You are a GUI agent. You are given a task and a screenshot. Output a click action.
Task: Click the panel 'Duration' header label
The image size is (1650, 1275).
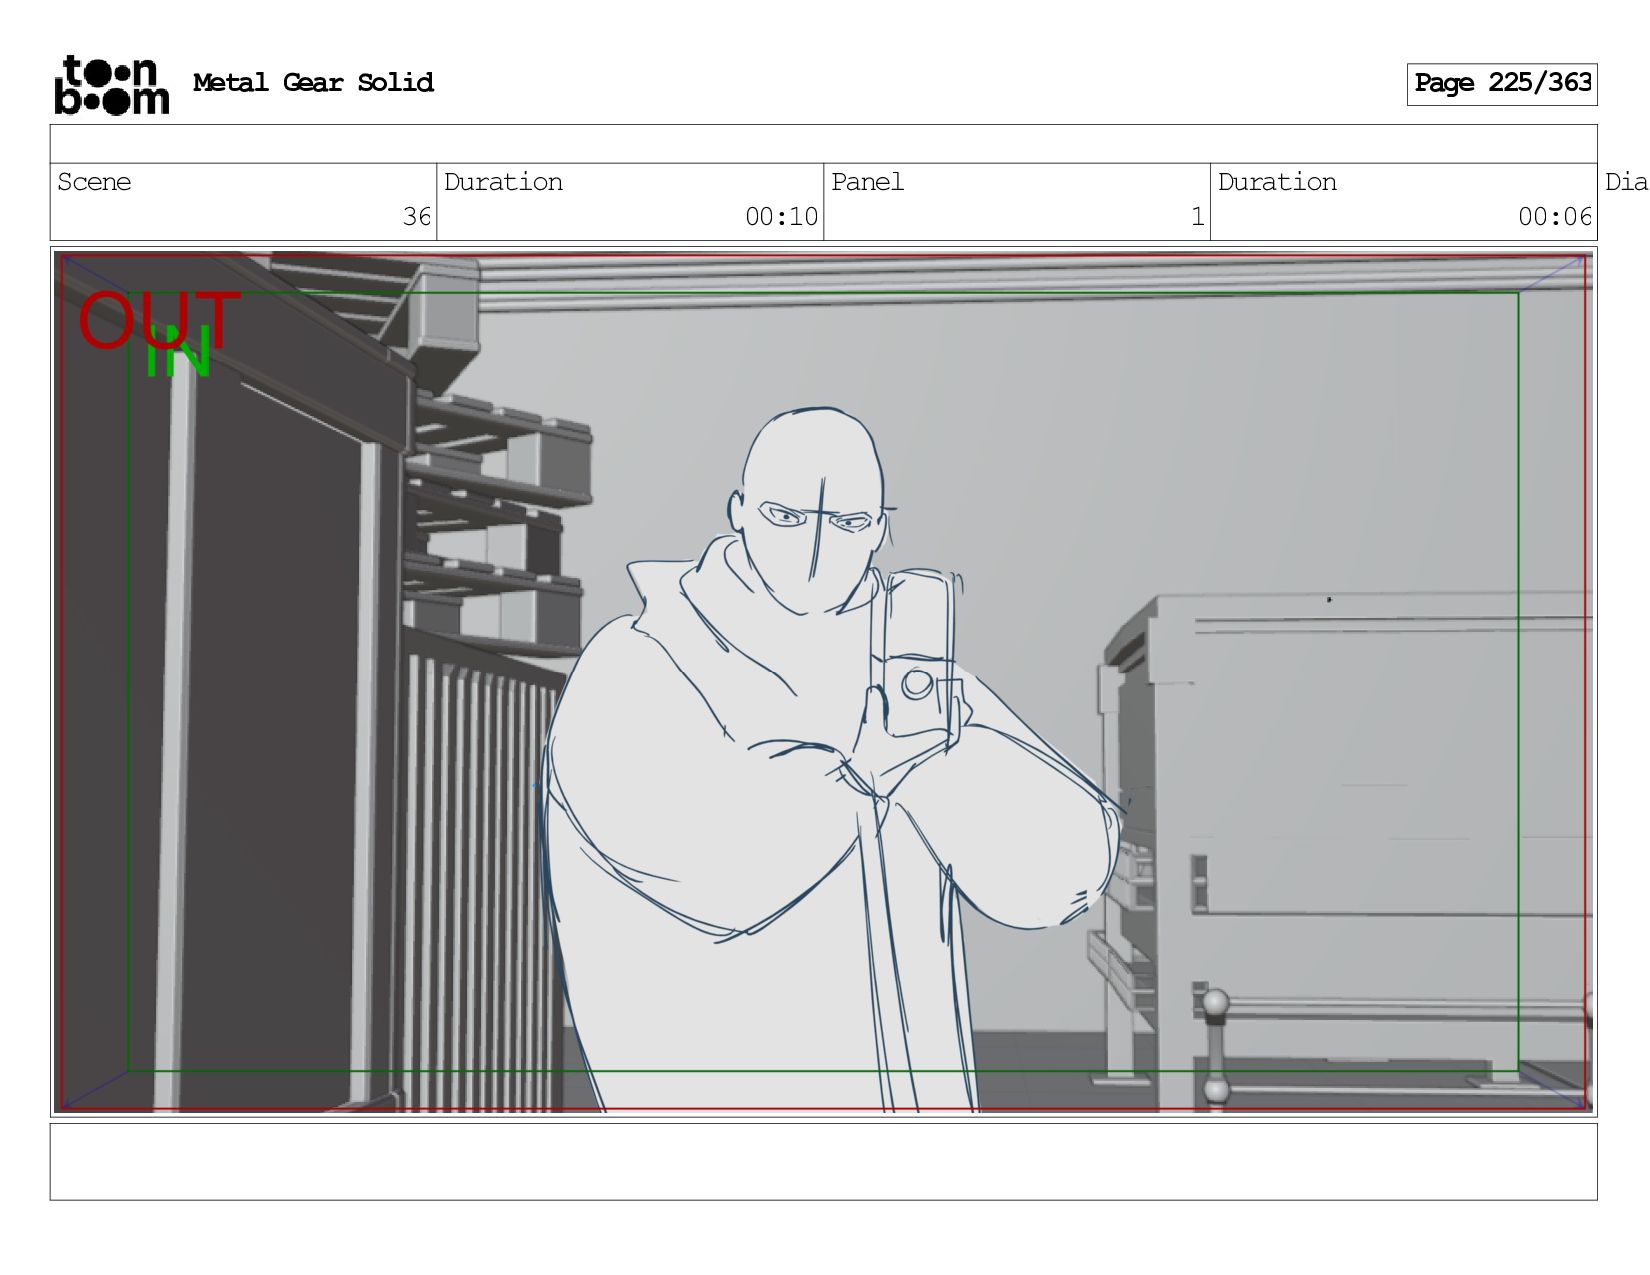(x=1277, y=182)
